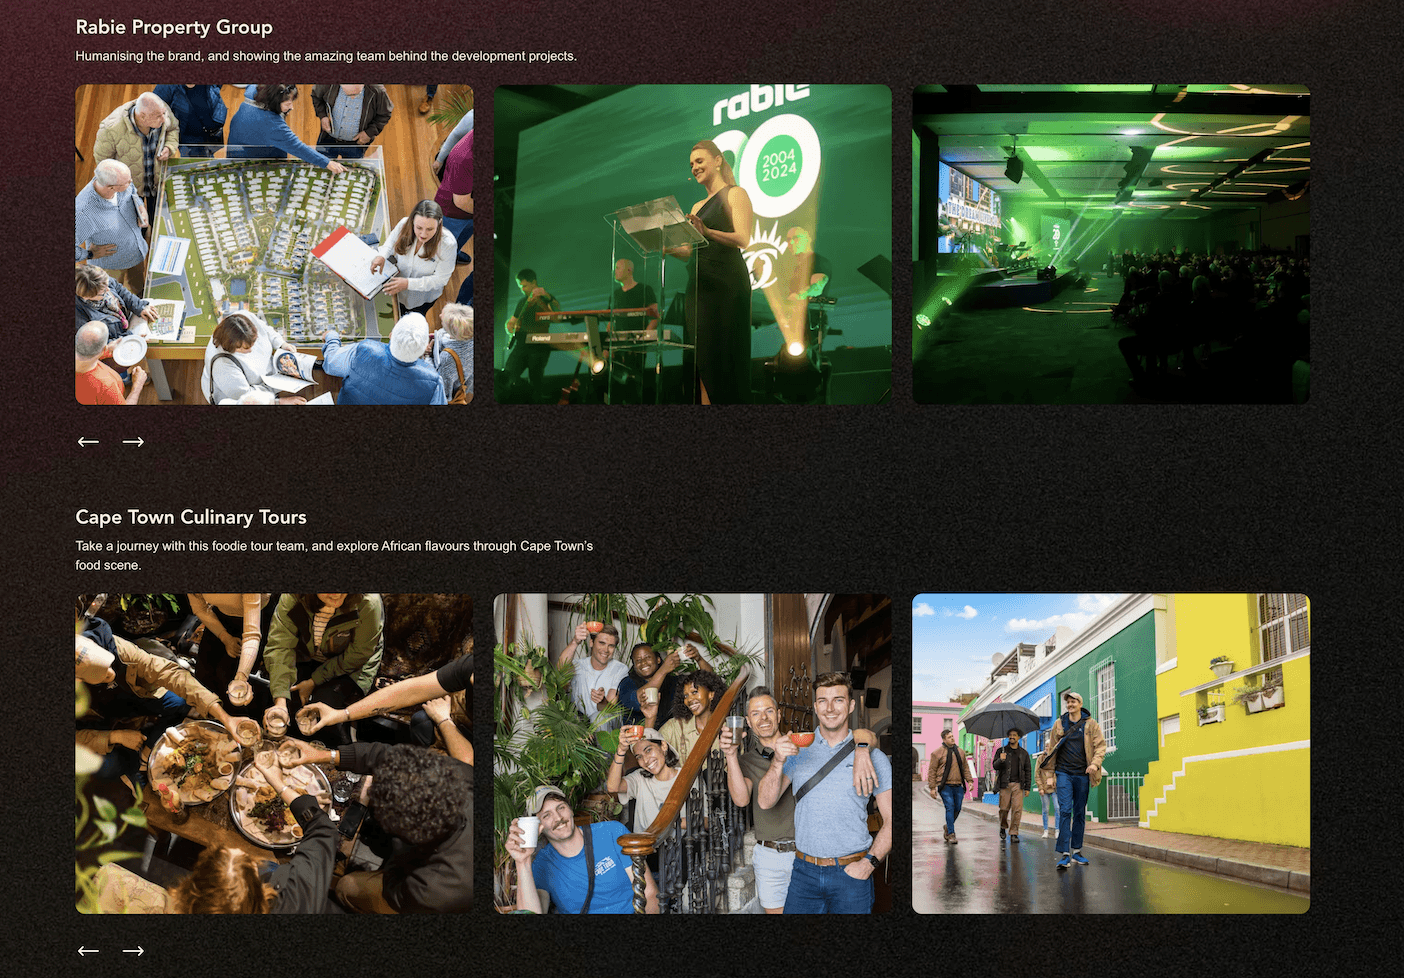Select the Cape Town Culinary Tours heading
This screenshot has width=1404, height=978.
[x=191, y=517]
